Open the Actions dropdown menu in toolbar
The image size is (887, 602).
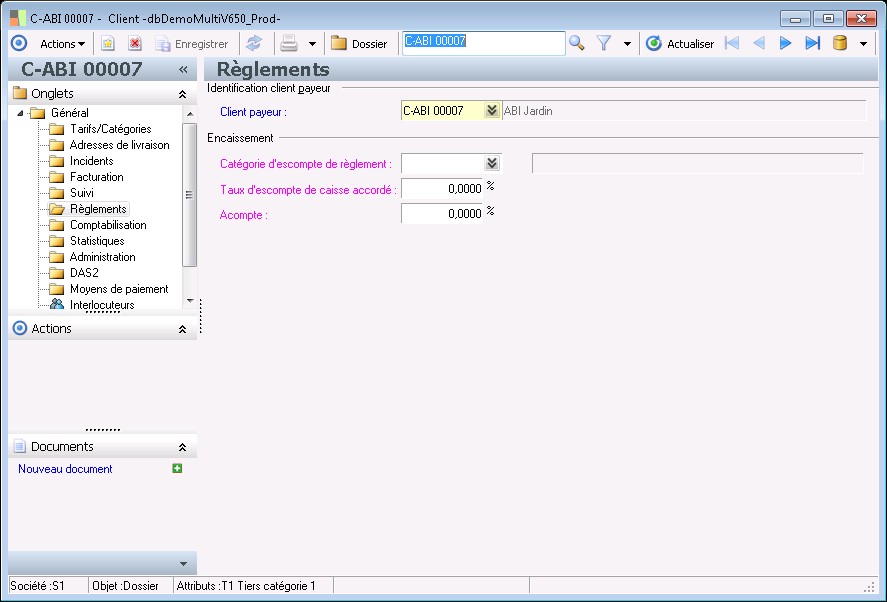coord(63,44)
